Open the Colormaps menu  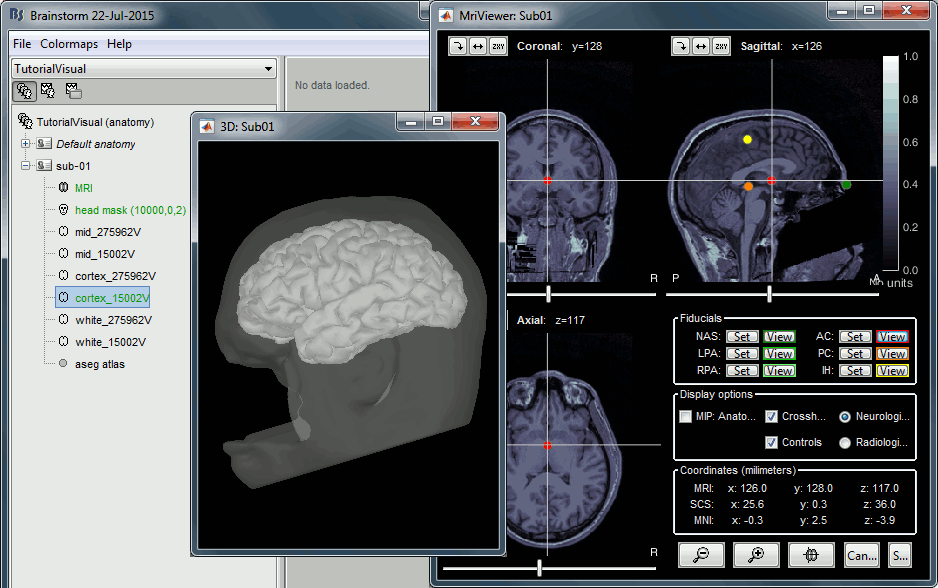coord(69,44)
